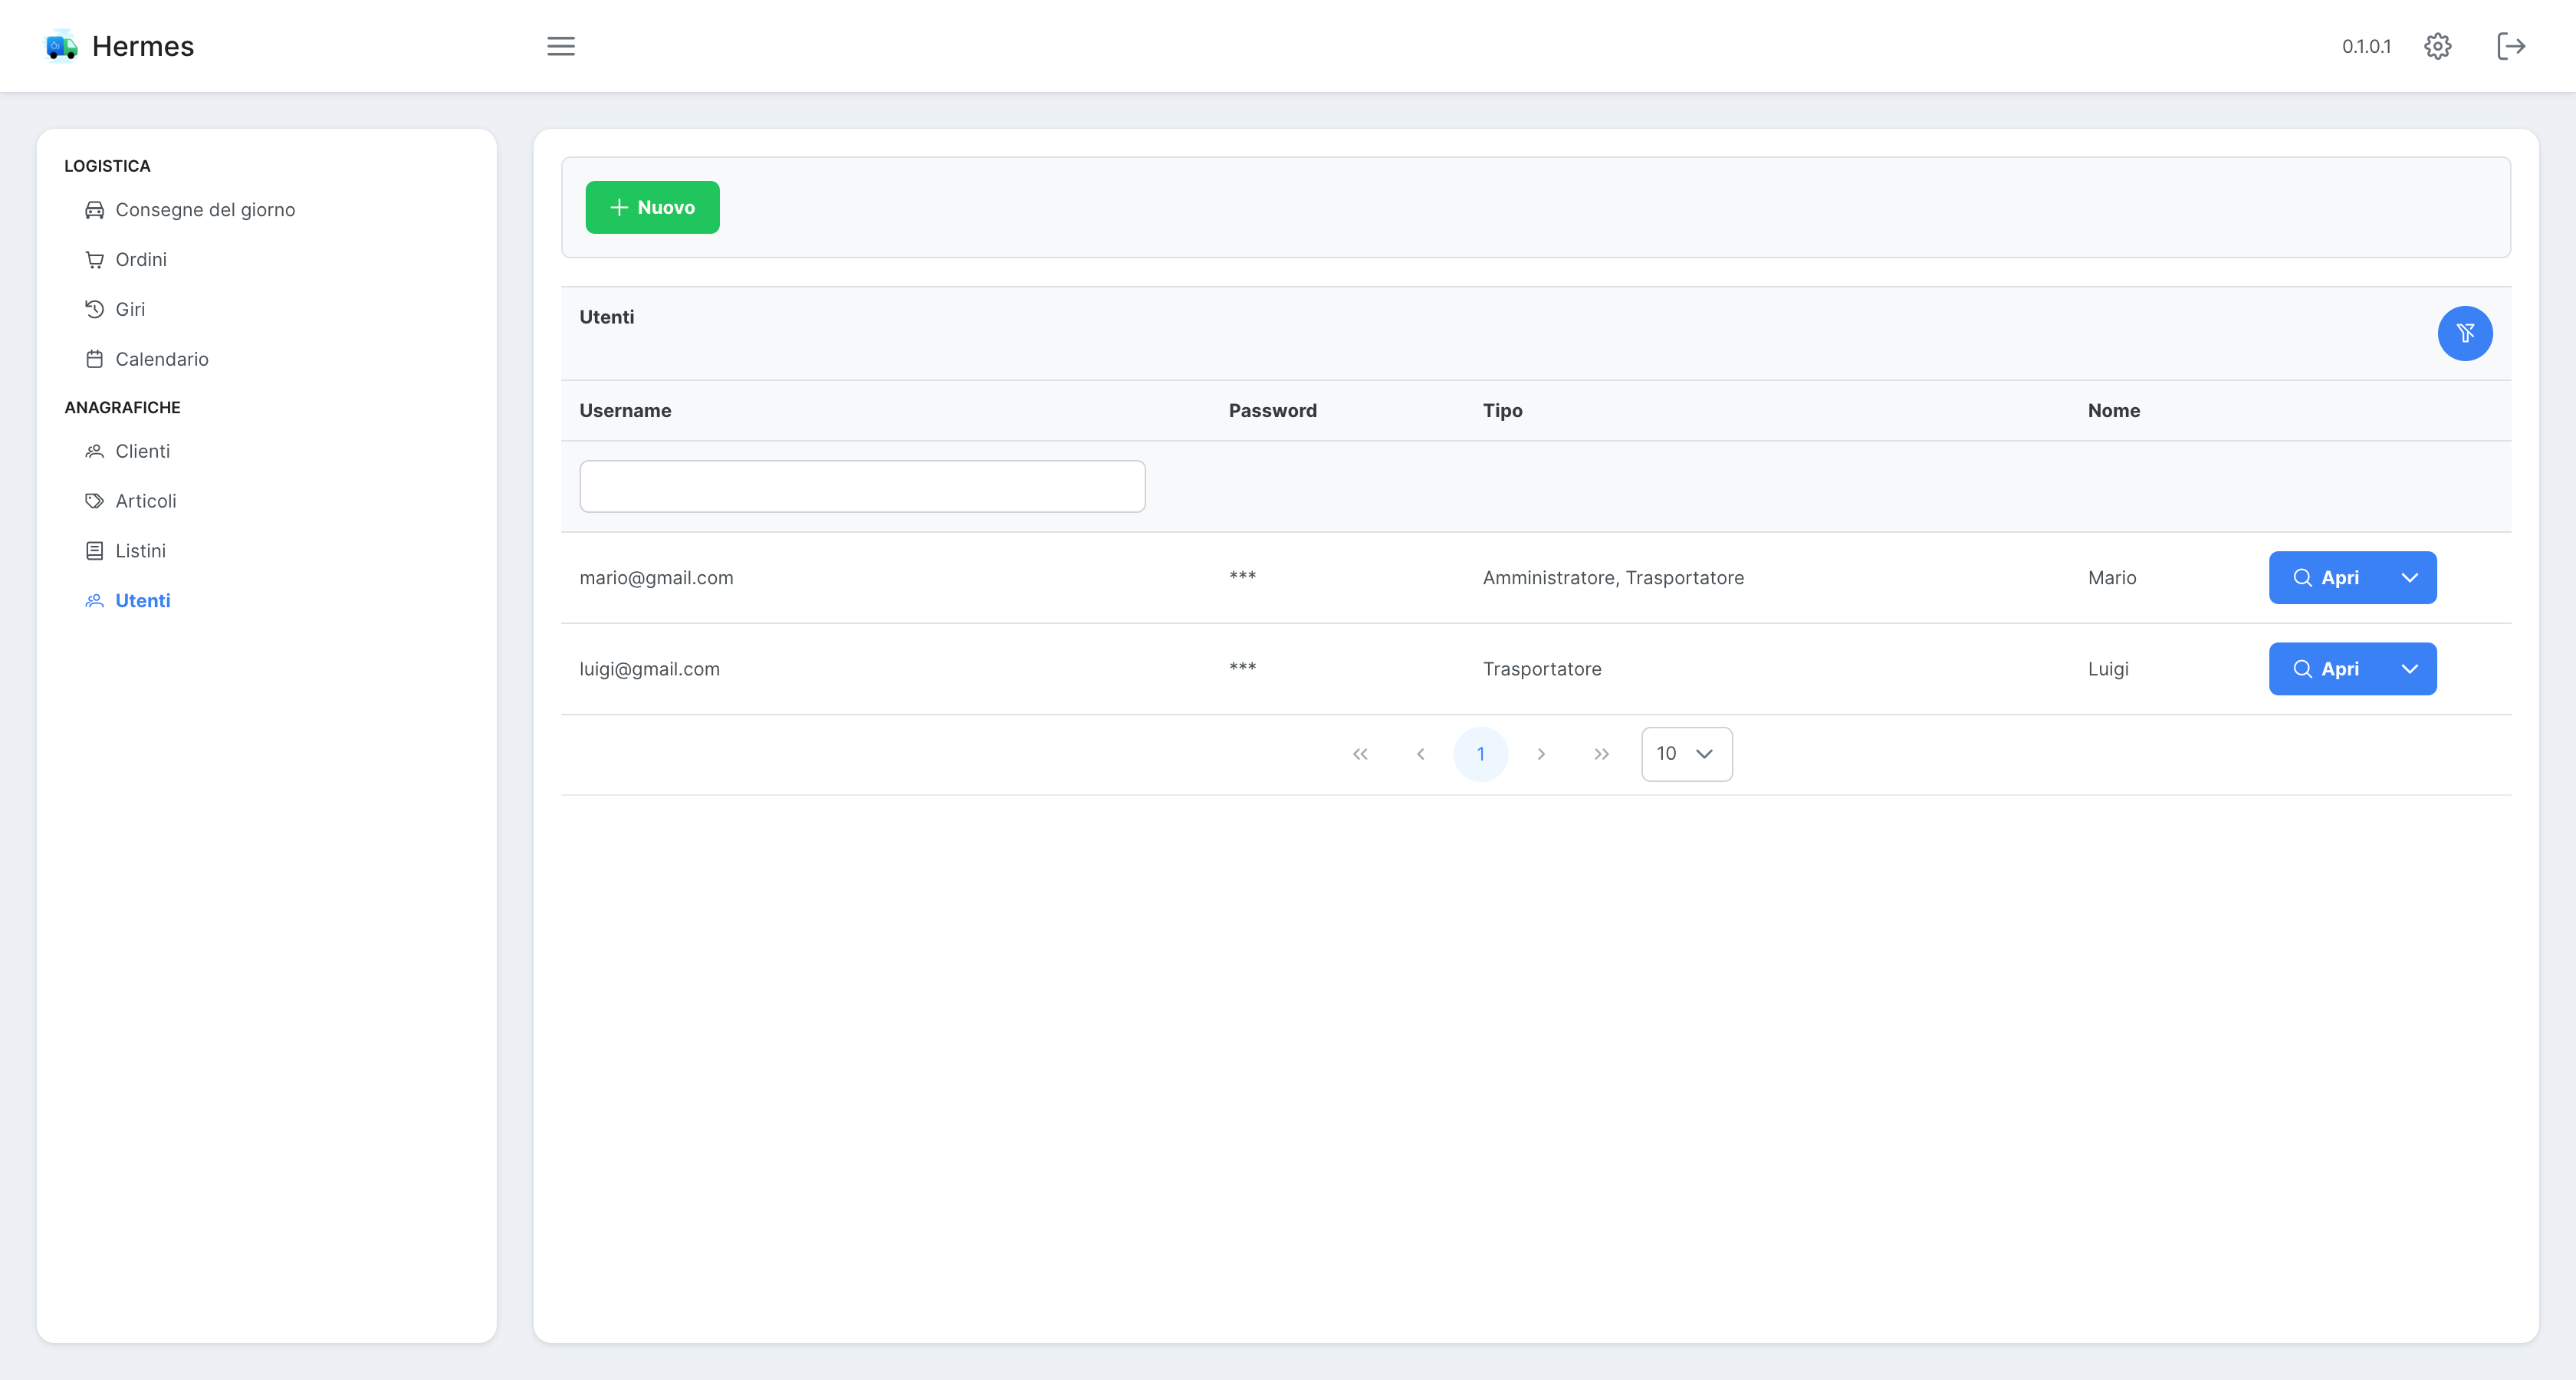Open the mario@gmail.com user with Apri
Screen dimensions: 2576x1380
pos(2325,578)
